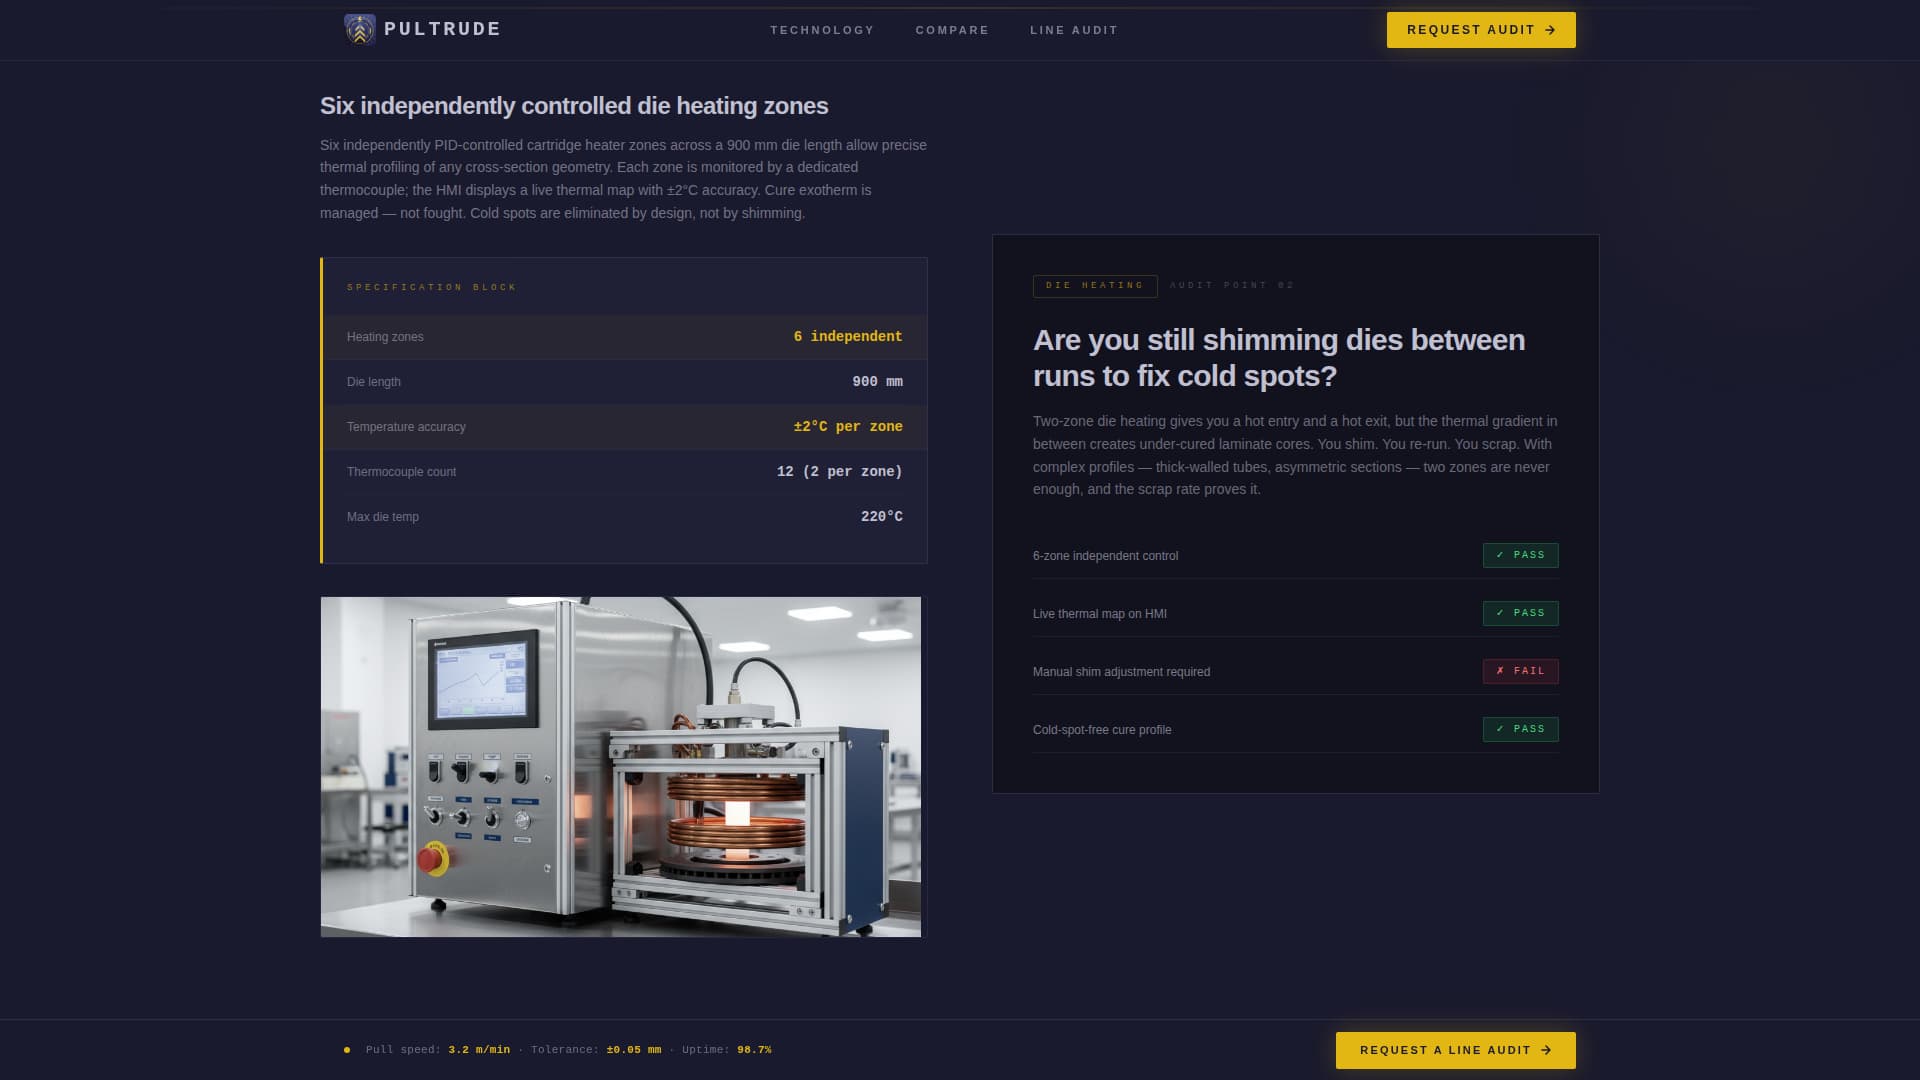Click the PULTRUDE wordmark link

(441, 29)
